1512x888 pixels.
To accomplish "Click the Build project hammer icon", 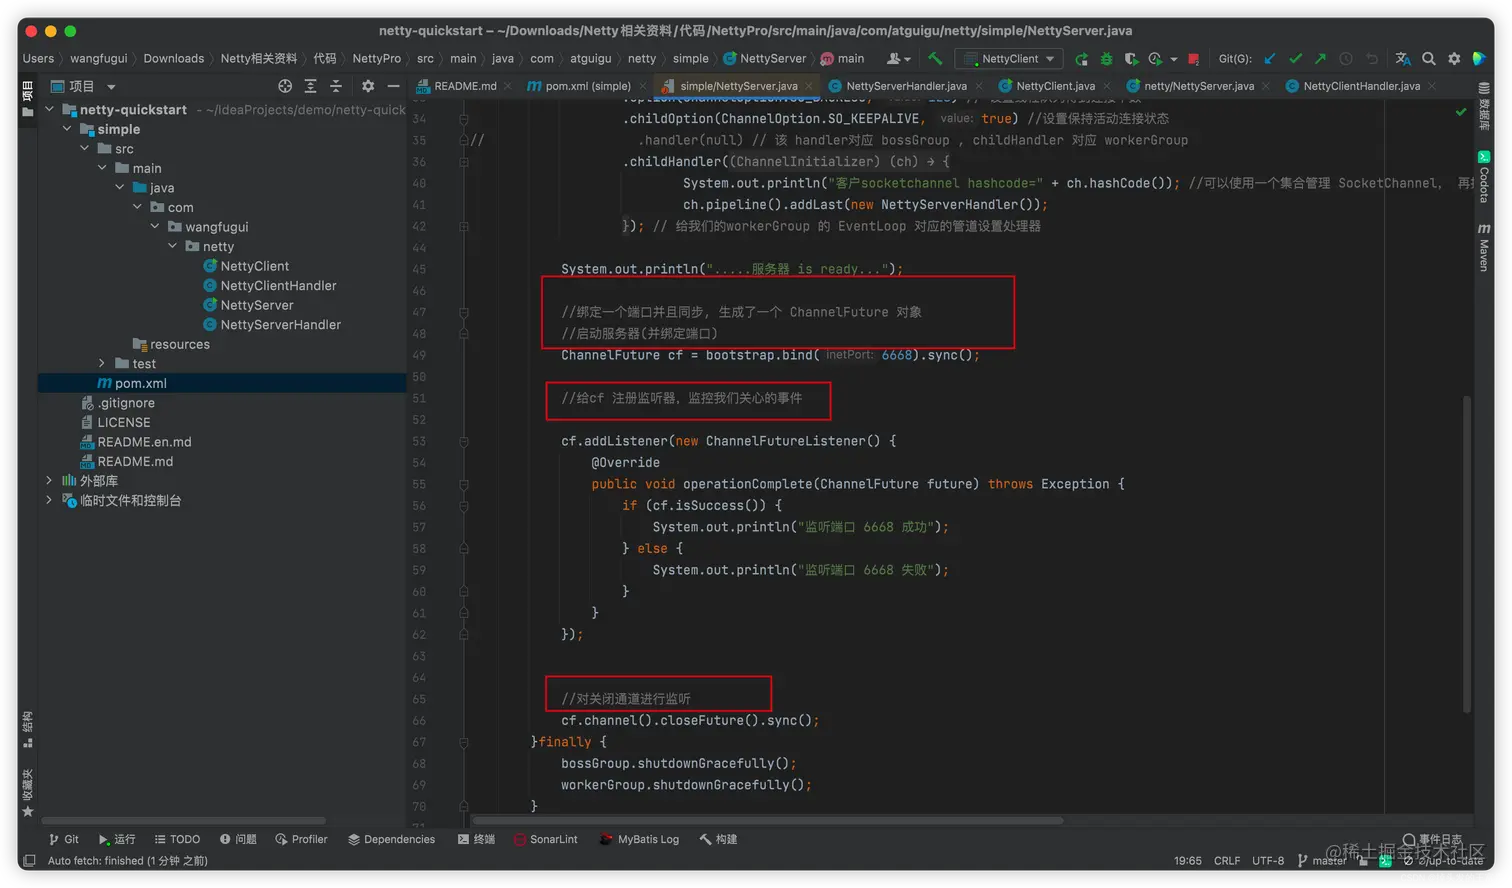I will point(935,59).
